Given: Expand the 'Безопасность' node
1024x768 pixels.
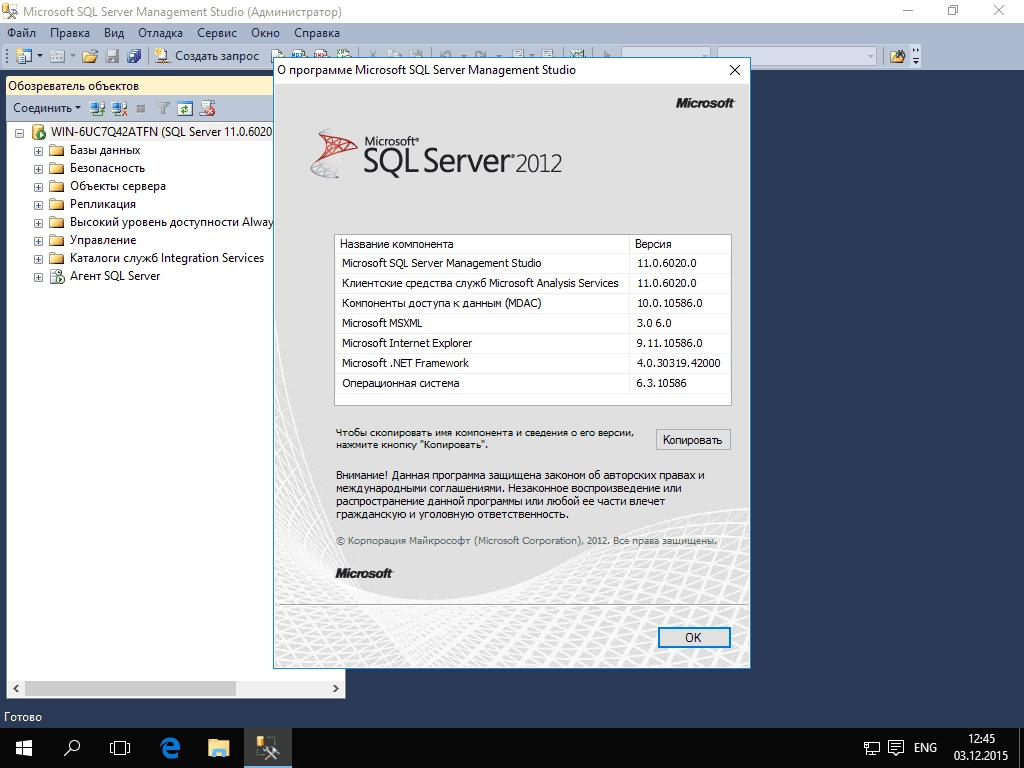Looking at the screenshot, I should tap(39, 169).
